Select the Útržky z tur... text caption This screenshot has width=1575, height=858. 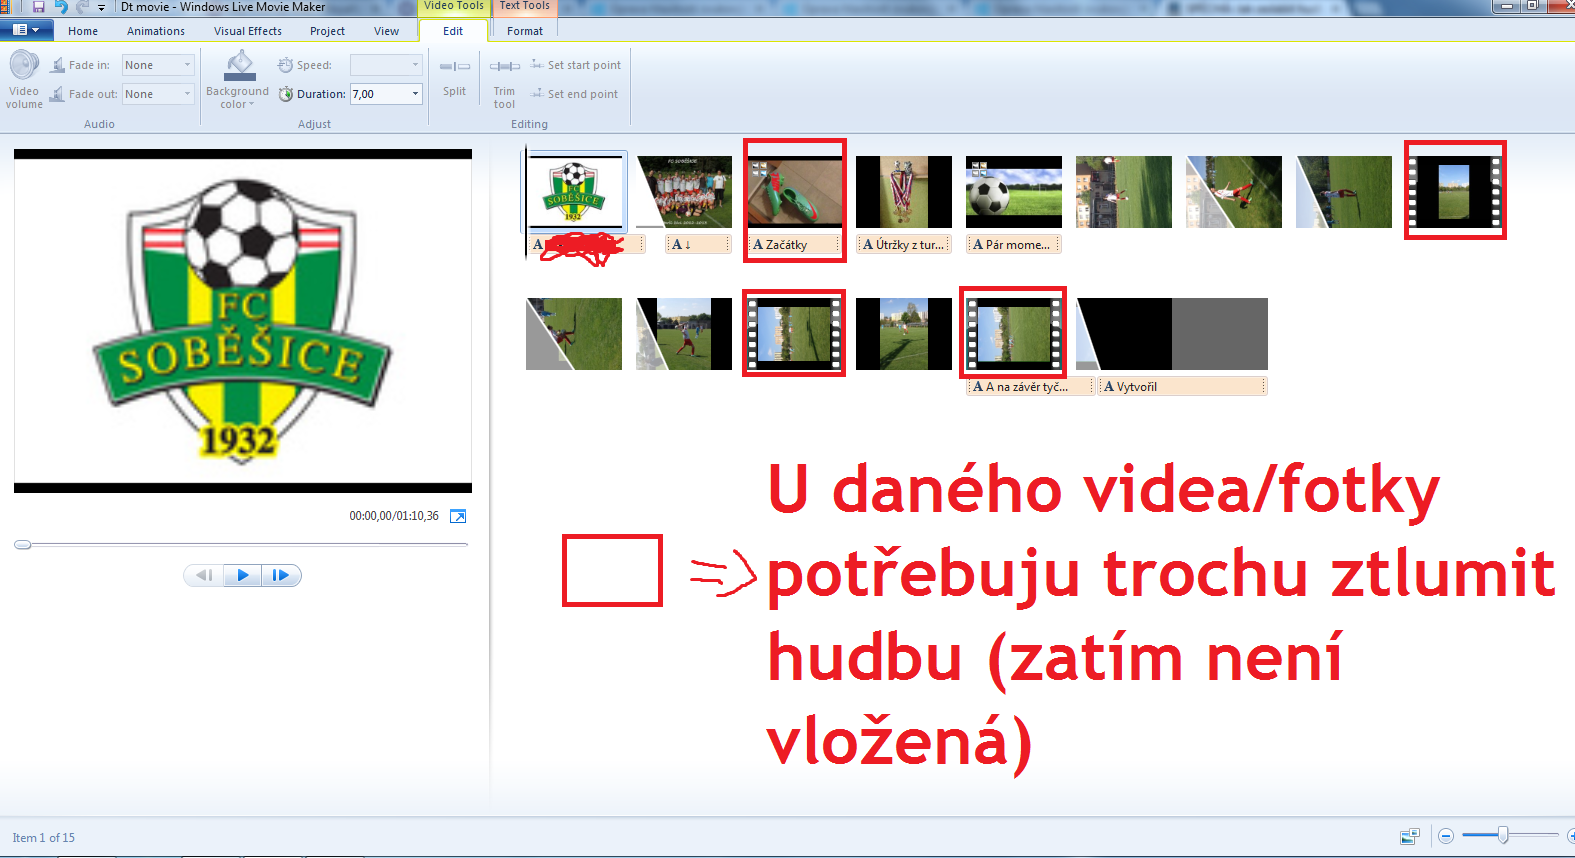[904, 244]
